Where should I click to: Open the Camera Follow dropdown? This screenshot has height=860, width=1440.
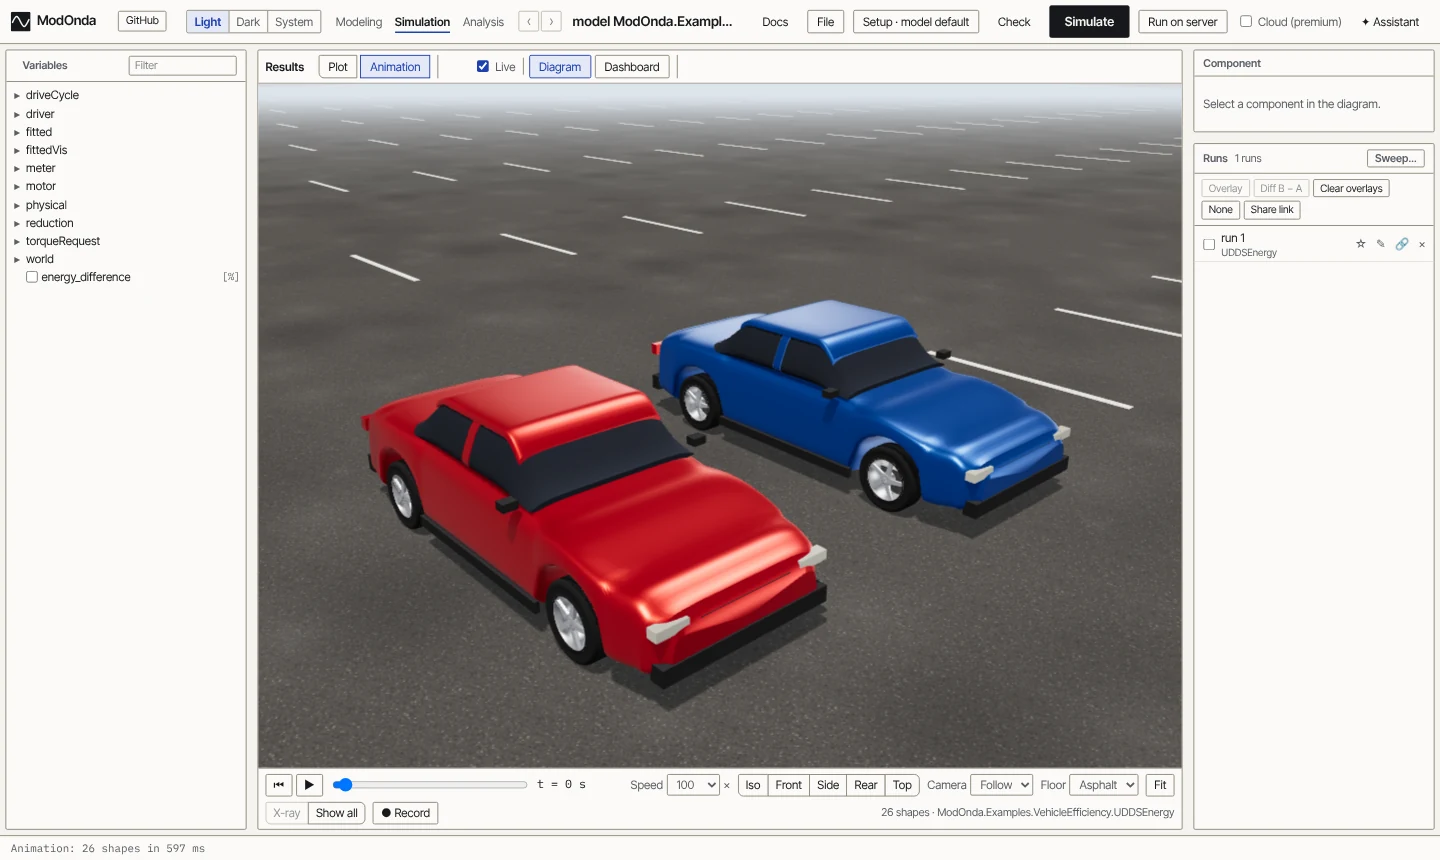1002,785
